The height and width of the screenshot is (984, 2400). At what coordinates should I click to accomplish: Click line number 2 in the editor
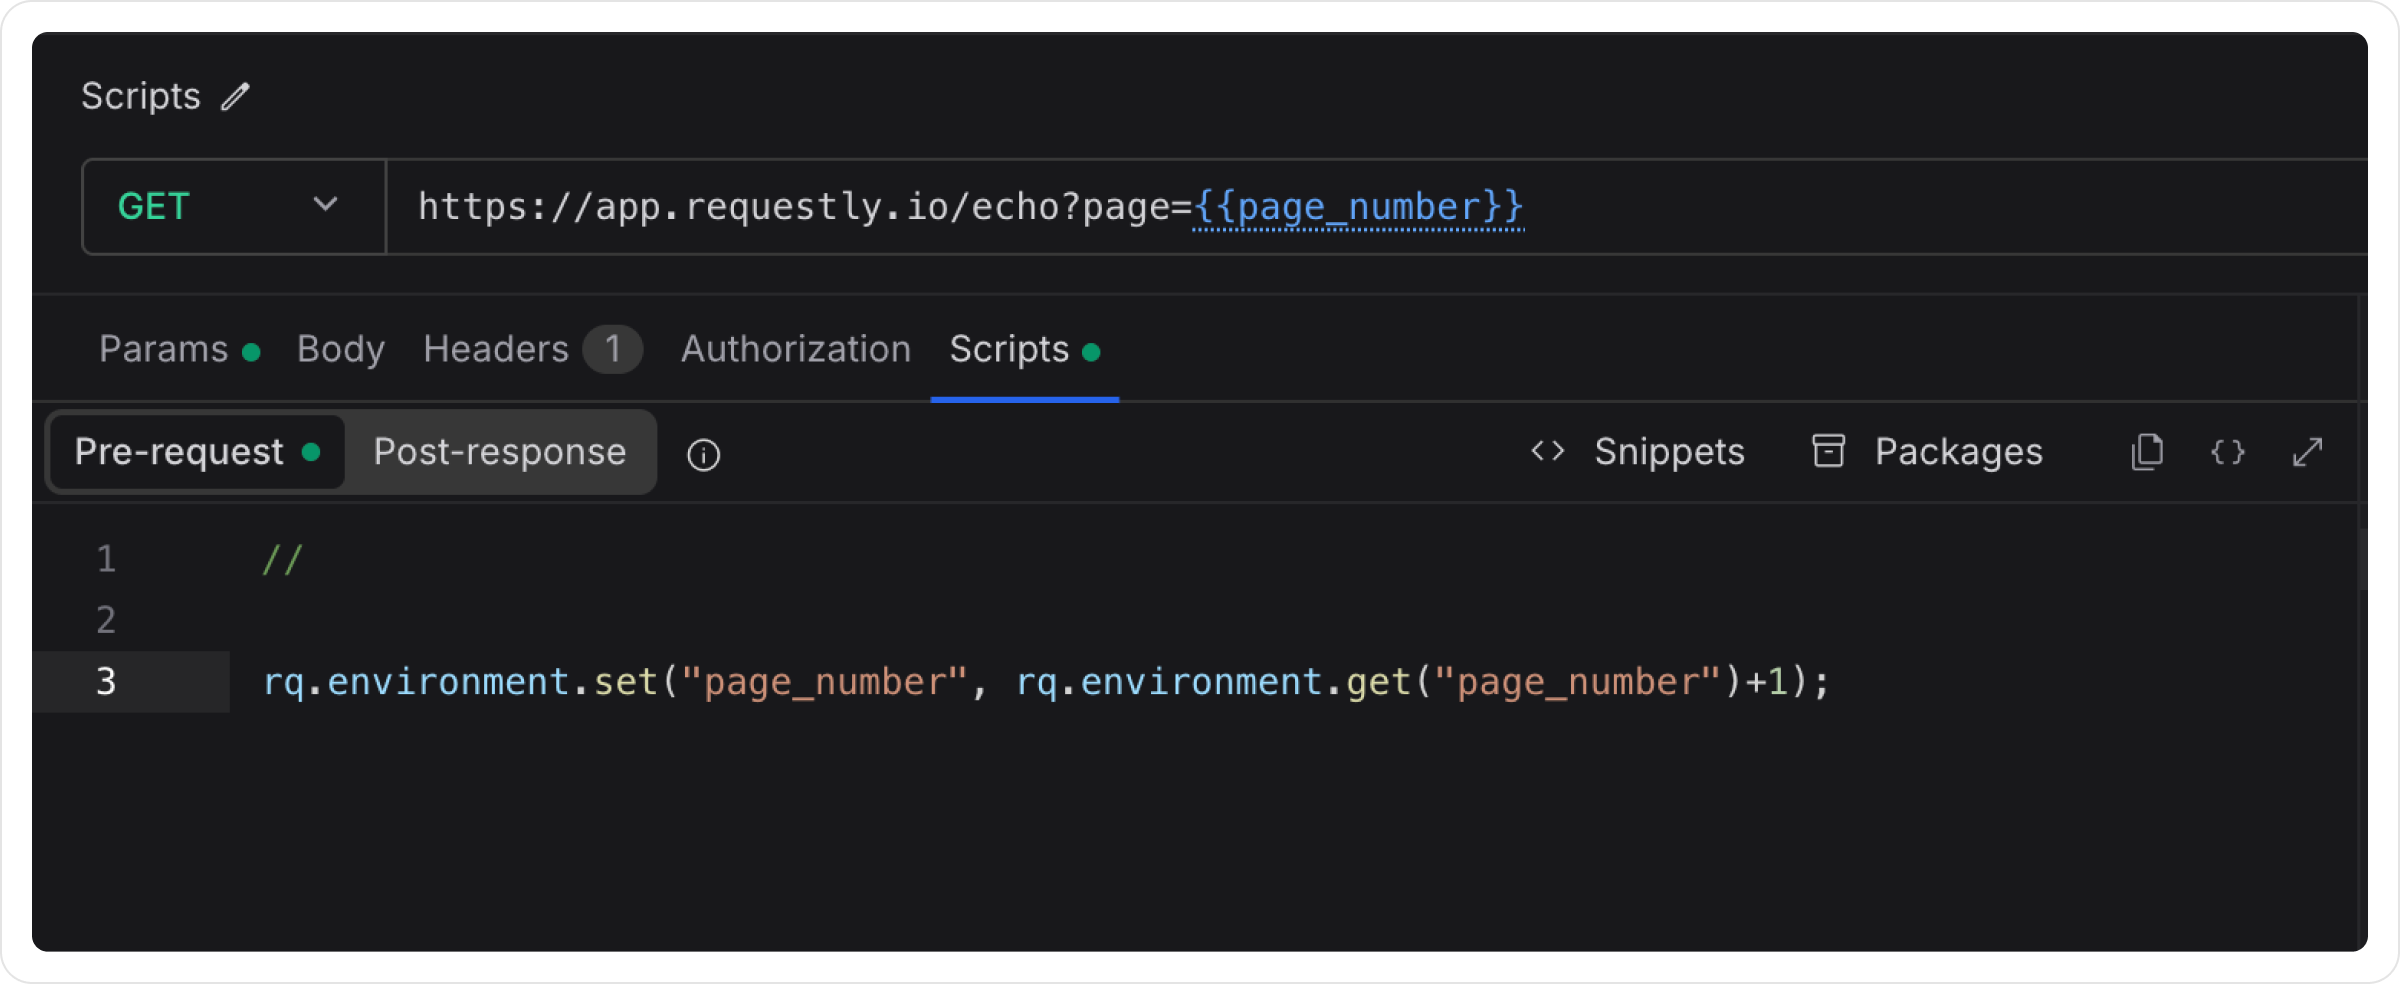(x=106, y=620)
